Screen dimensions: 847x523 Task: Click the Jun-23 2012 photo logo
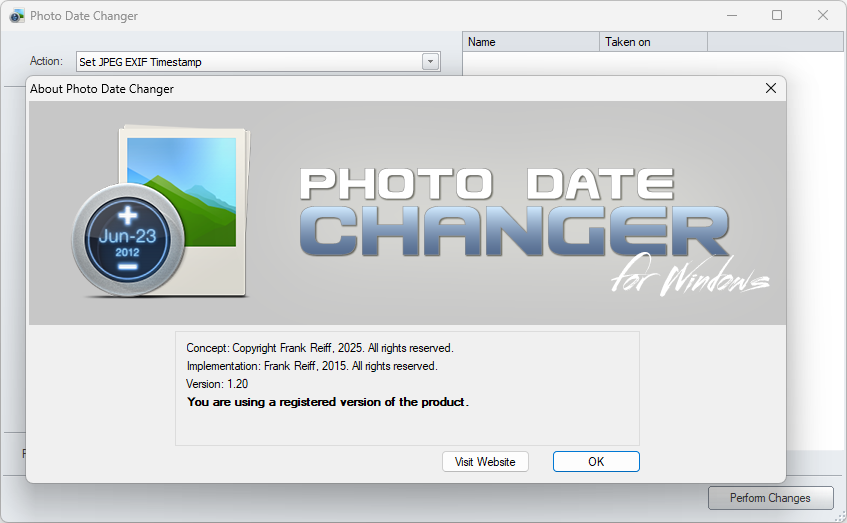161,211
